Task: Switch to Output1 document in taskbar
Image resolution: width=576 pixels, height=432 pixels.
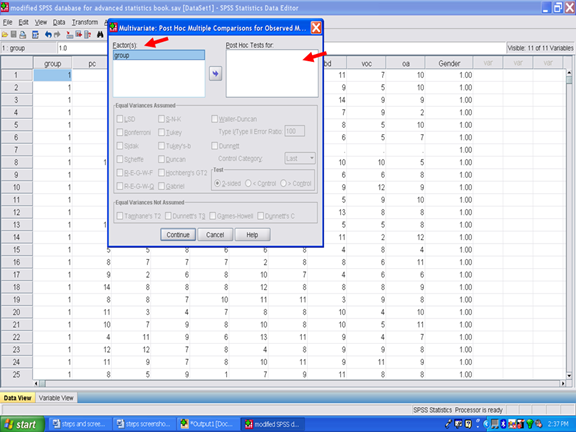Action: coord(208,424)
